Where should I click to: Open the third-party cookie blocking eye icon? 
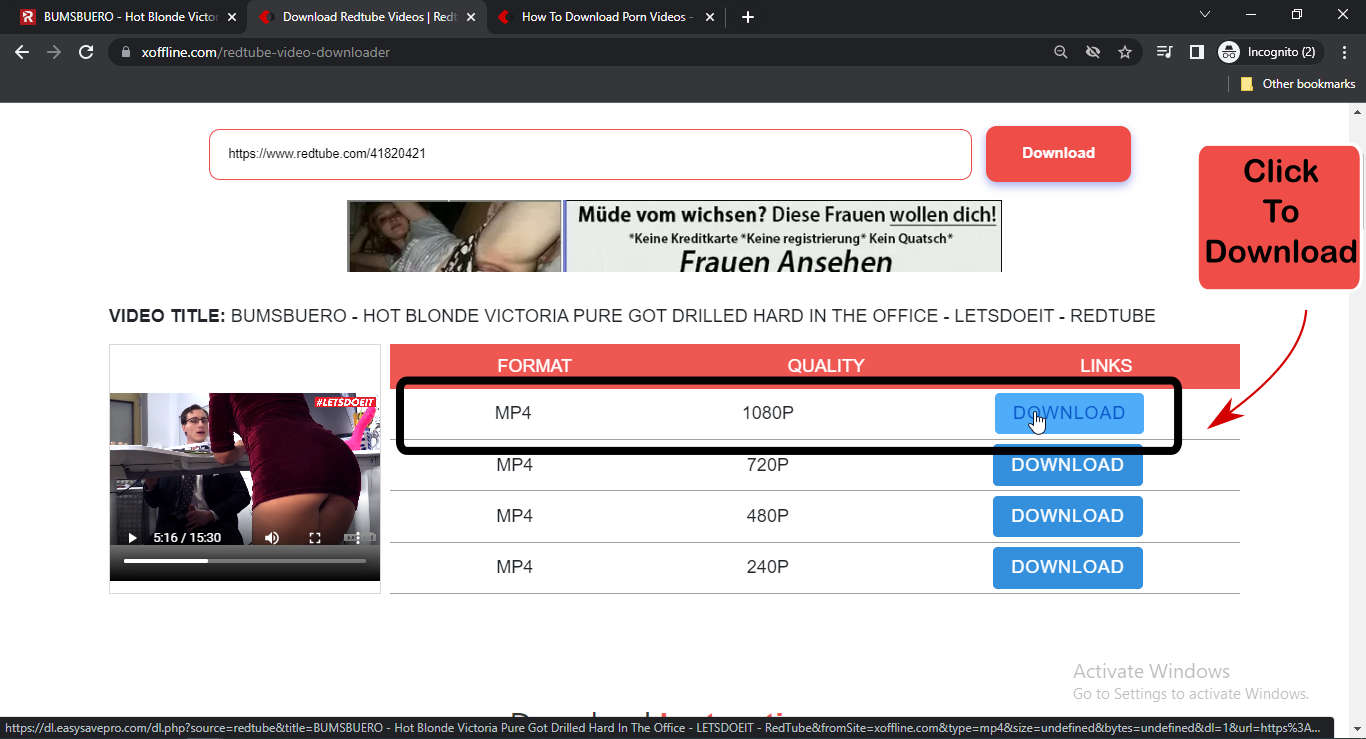(1093, 52)
